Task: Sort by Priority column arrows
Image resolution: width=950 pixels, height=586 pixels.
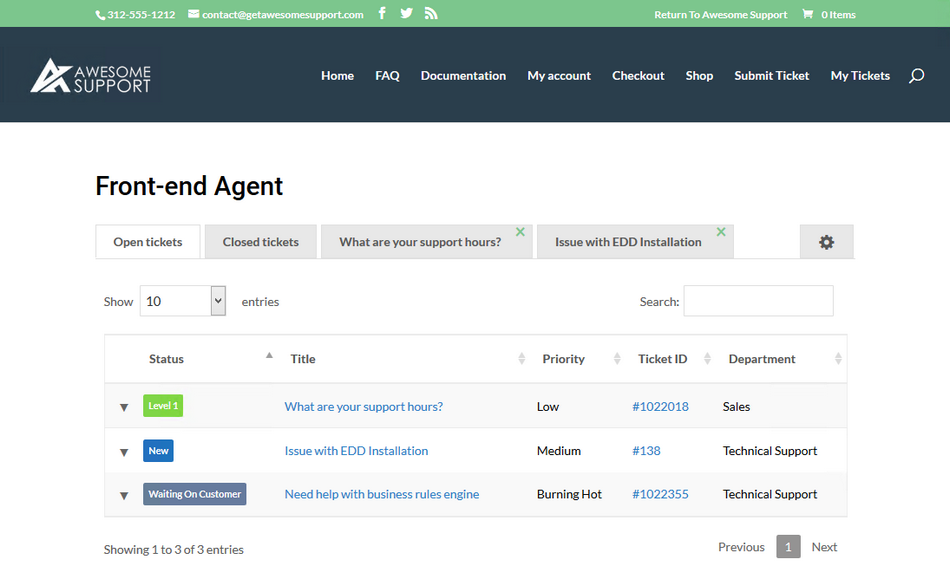Action: 617,359
